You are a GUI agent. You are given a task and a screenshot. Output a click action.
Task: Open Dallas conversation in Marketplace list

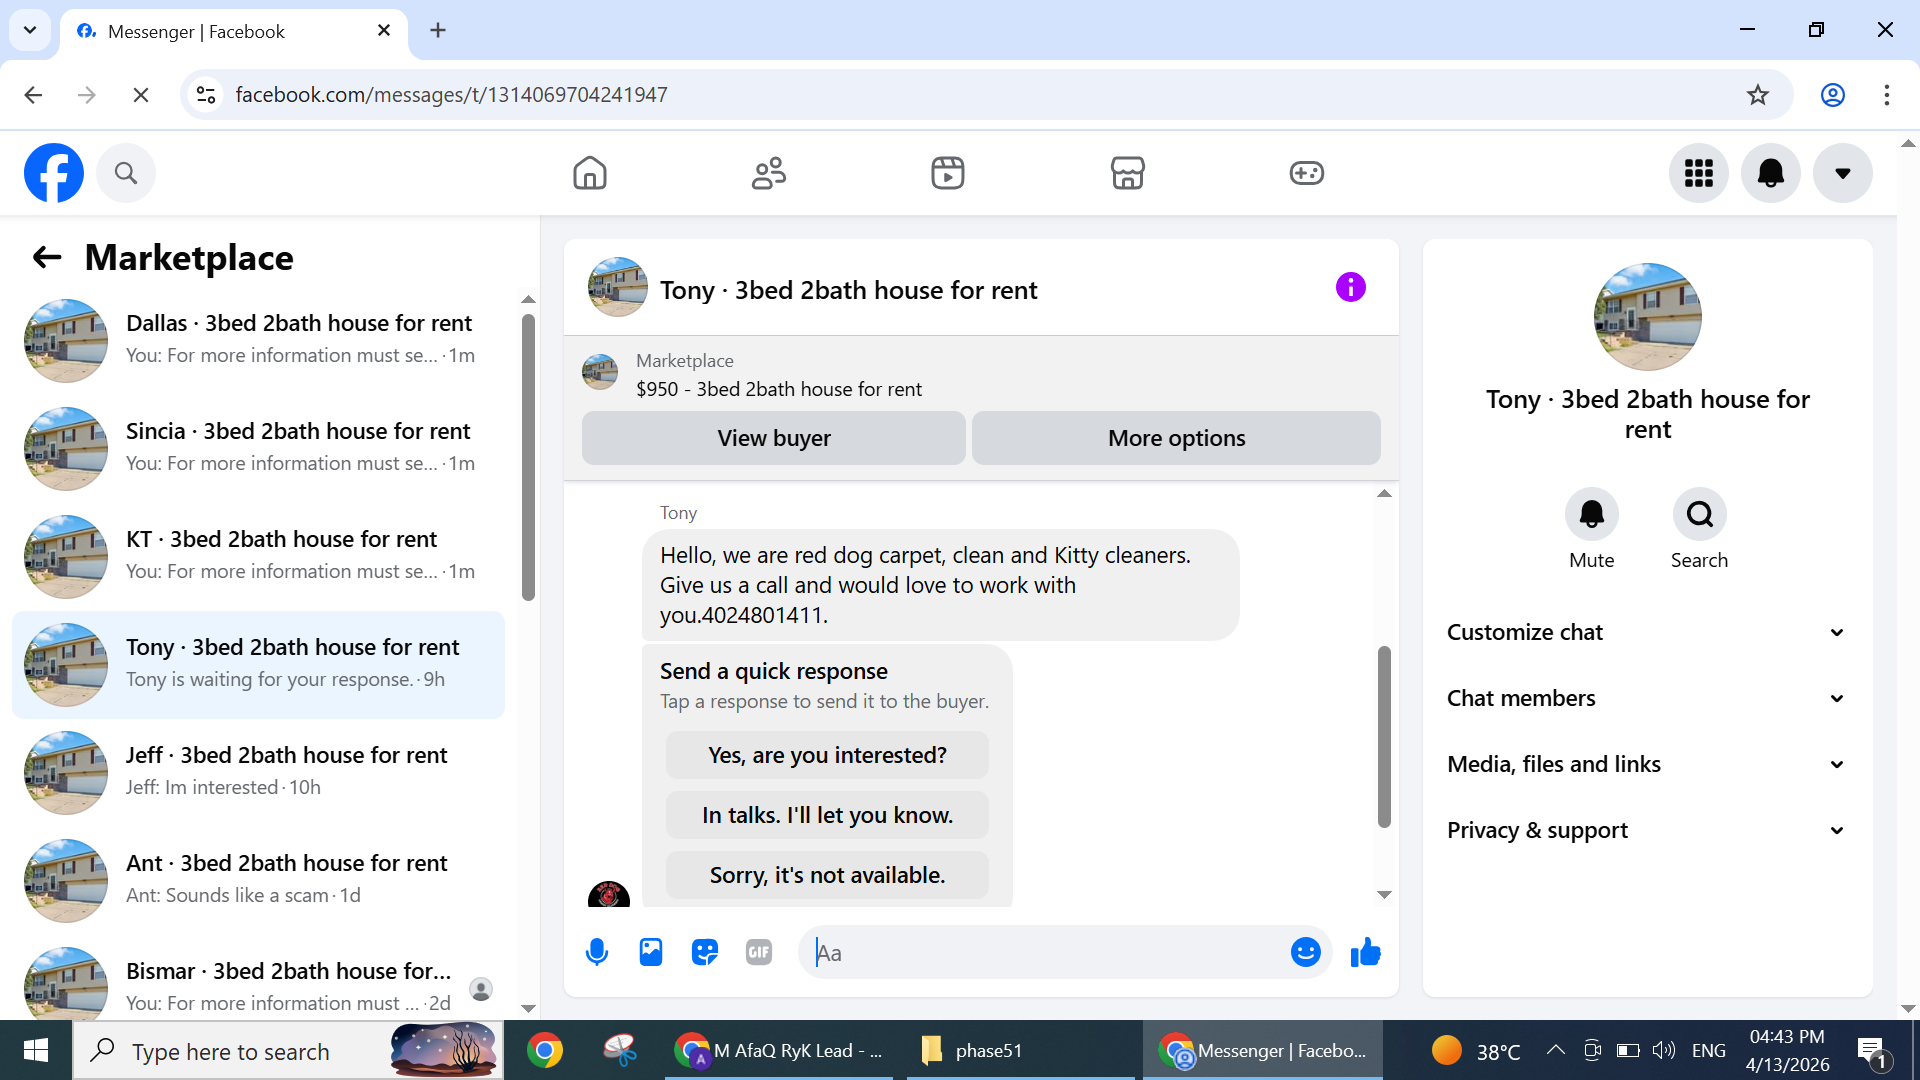coord(258,340)
